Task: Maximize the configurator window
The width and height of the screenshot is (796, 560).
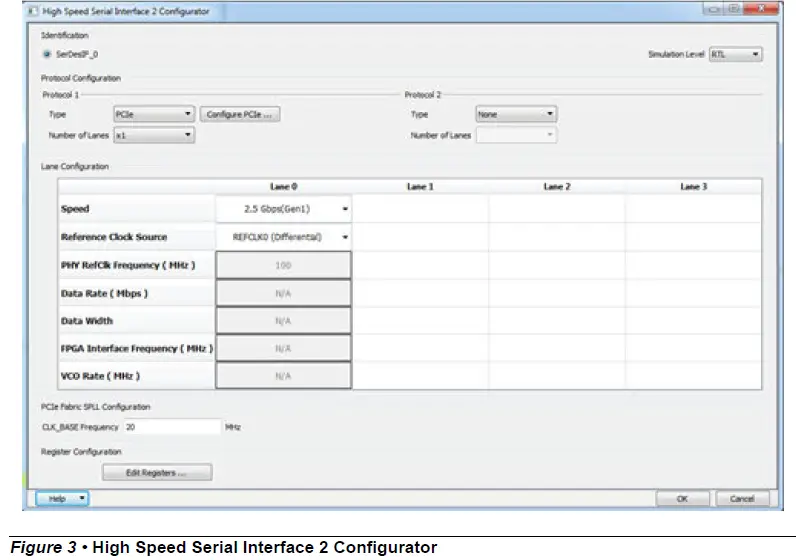Action: click(734, 9)
